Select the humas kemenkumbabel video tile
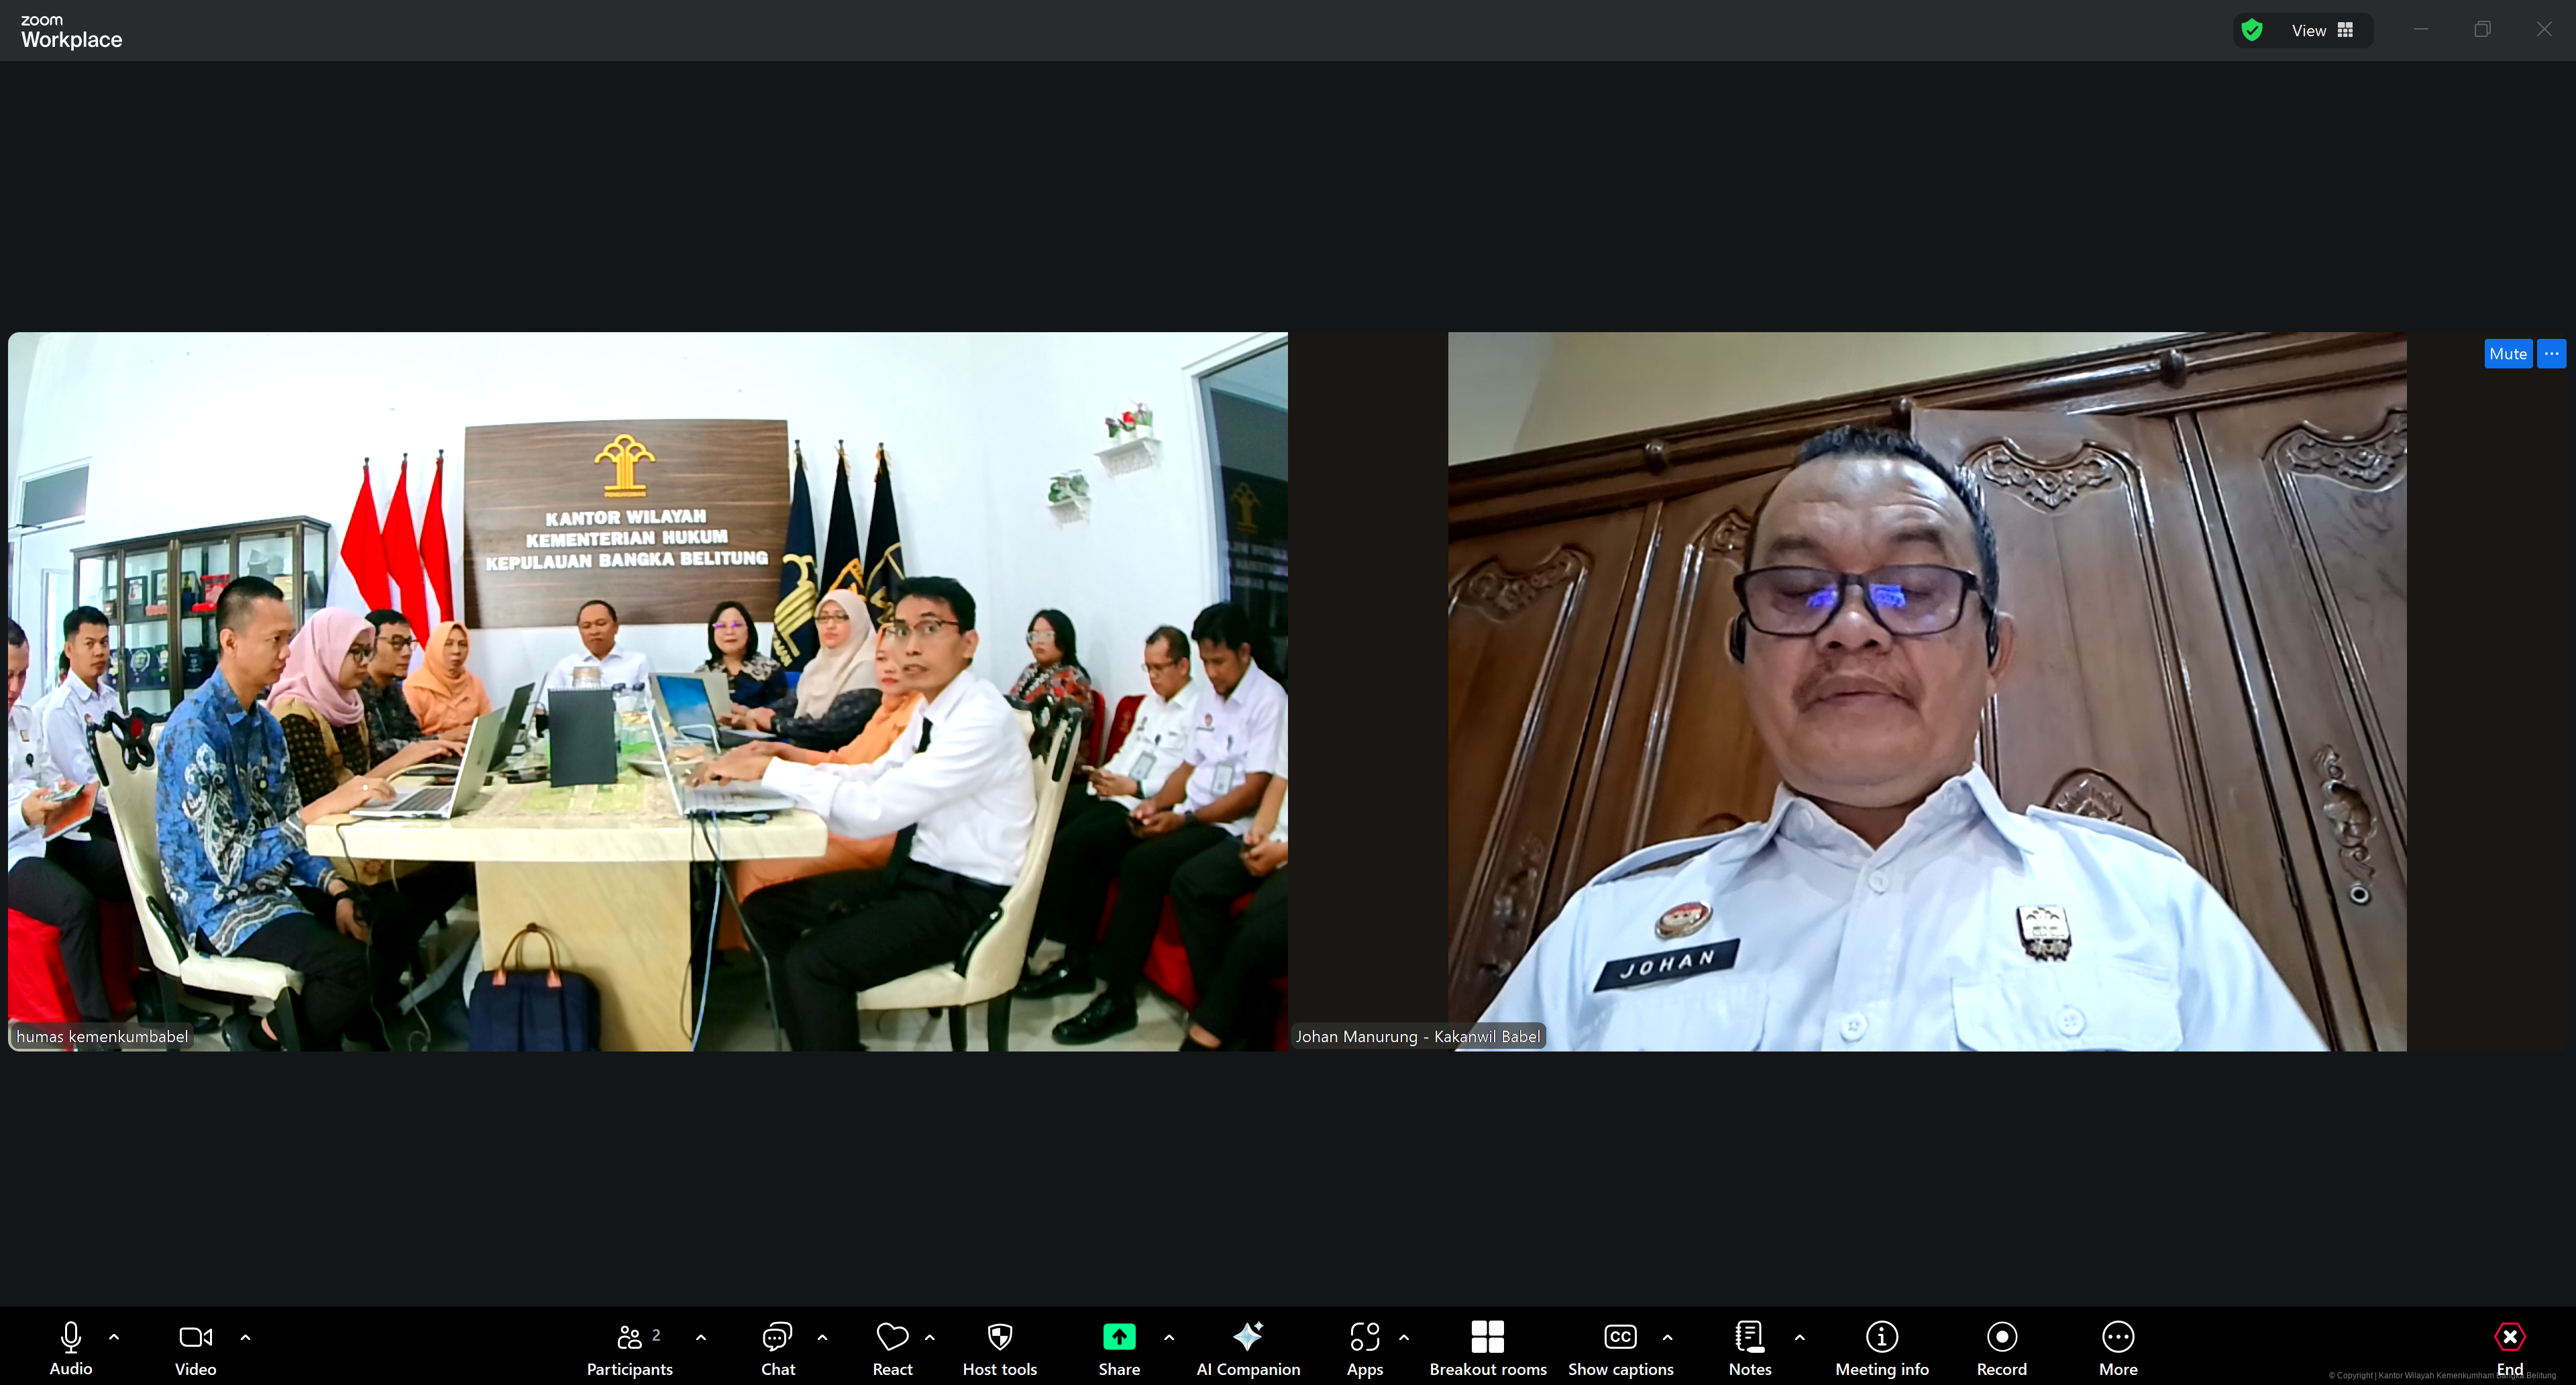Image resolution: width=2576 pixels, height=1385 pixels. pos(647,691)
